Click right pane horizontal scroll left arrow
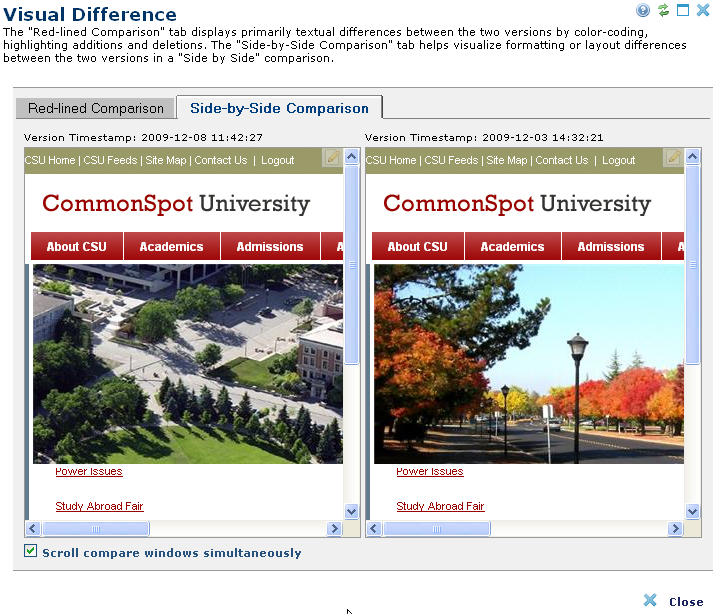721x615 pixels. [374, 529]
